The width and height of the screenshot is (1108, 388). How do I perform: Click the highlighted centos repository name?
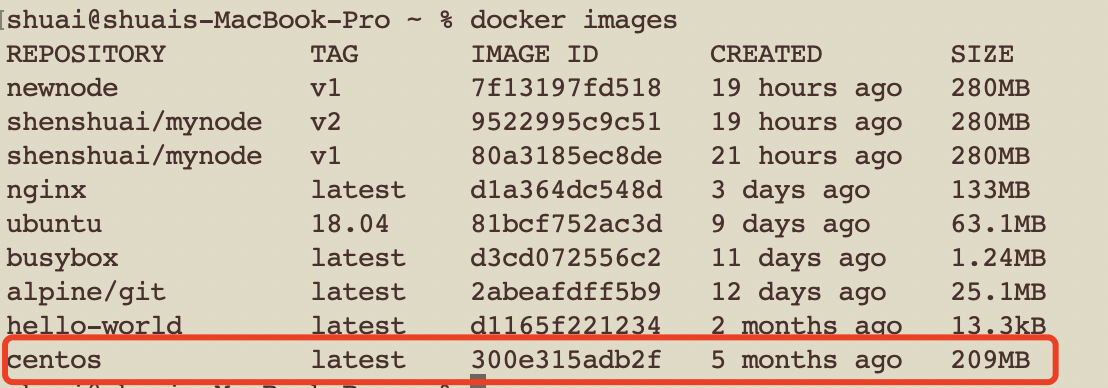(x=54, y=360)
